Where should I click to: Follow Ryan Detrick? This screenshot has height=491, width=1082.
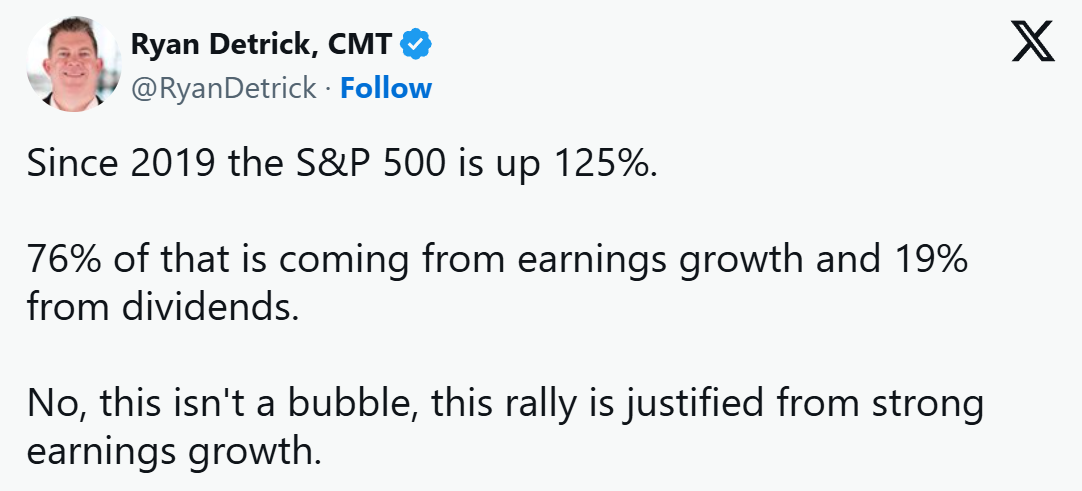coord(386,88)
